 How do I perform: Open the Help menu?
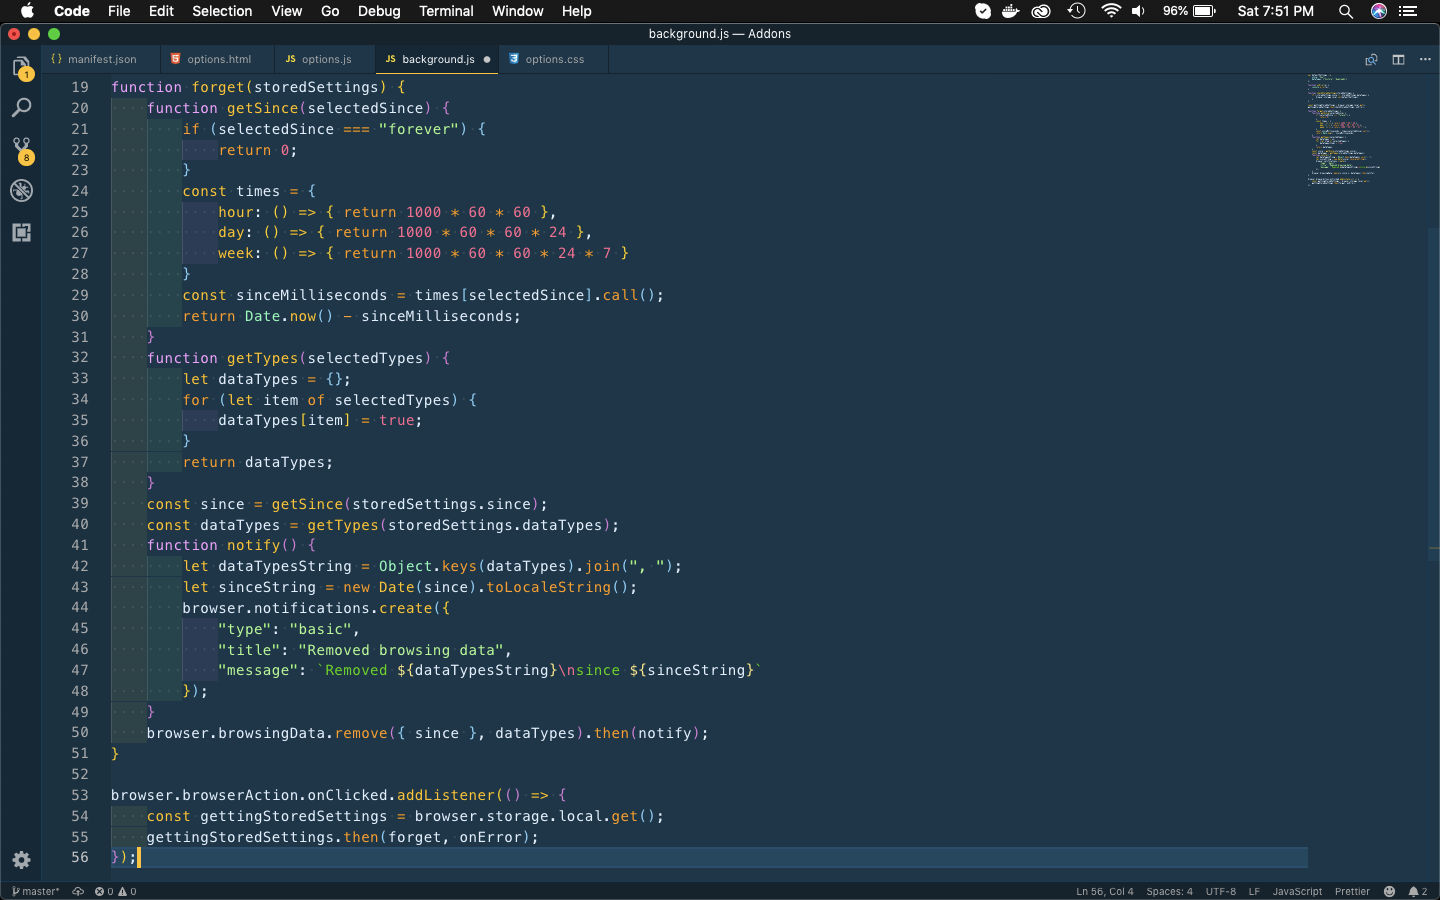coord(576,11)
